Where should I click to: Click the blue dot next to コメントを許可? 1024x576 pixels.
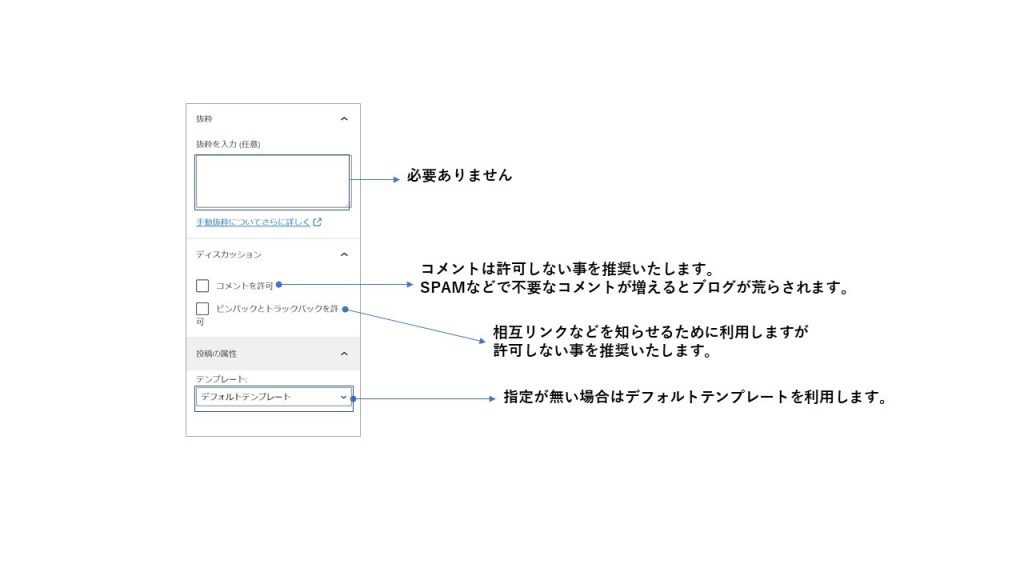[278, 285]
